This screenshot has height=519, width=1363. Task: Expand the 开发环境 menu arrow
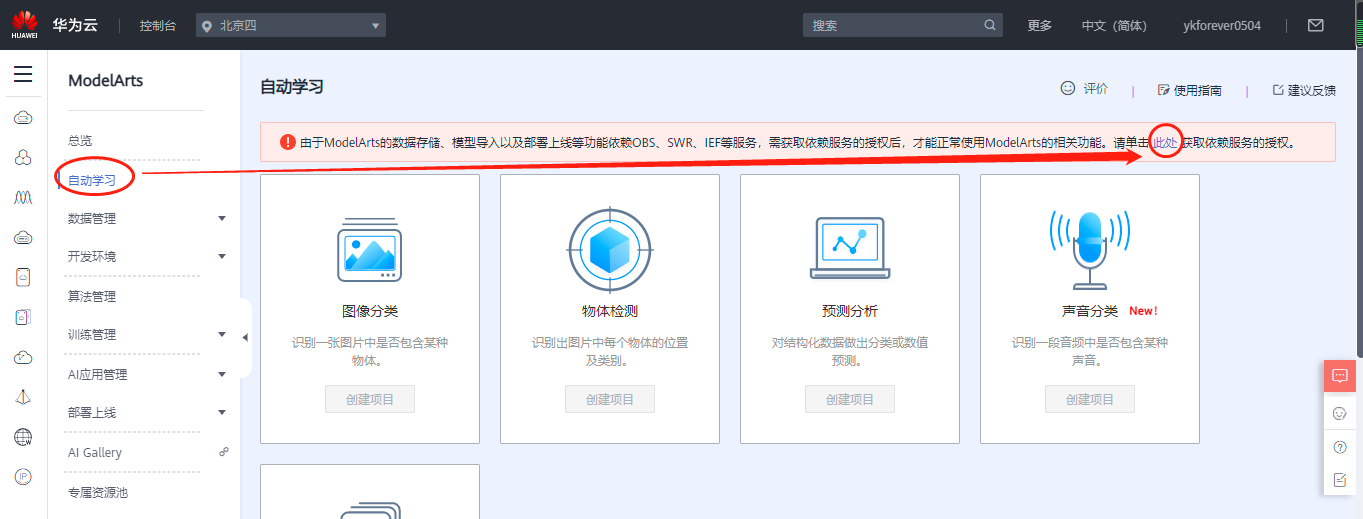[222, 256]
